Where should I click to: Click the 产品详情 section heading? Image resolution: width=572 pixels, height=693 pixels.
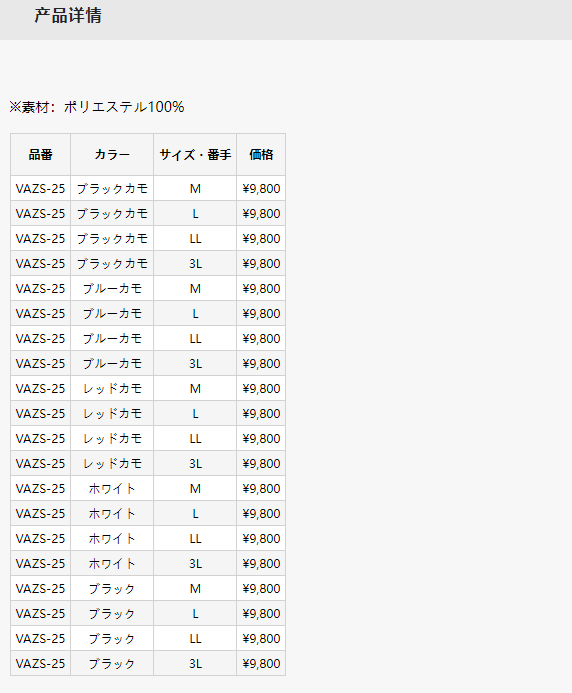pyautogui.click(x=68, y=15)
